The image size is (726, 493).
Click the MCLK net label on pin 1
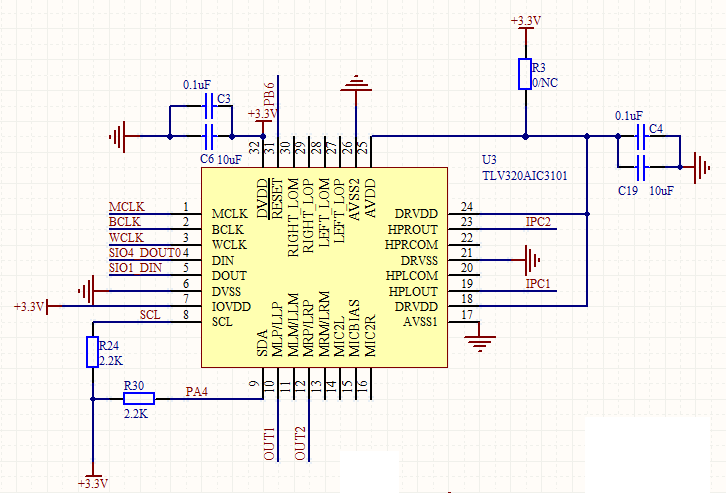[x=126, y=206]
